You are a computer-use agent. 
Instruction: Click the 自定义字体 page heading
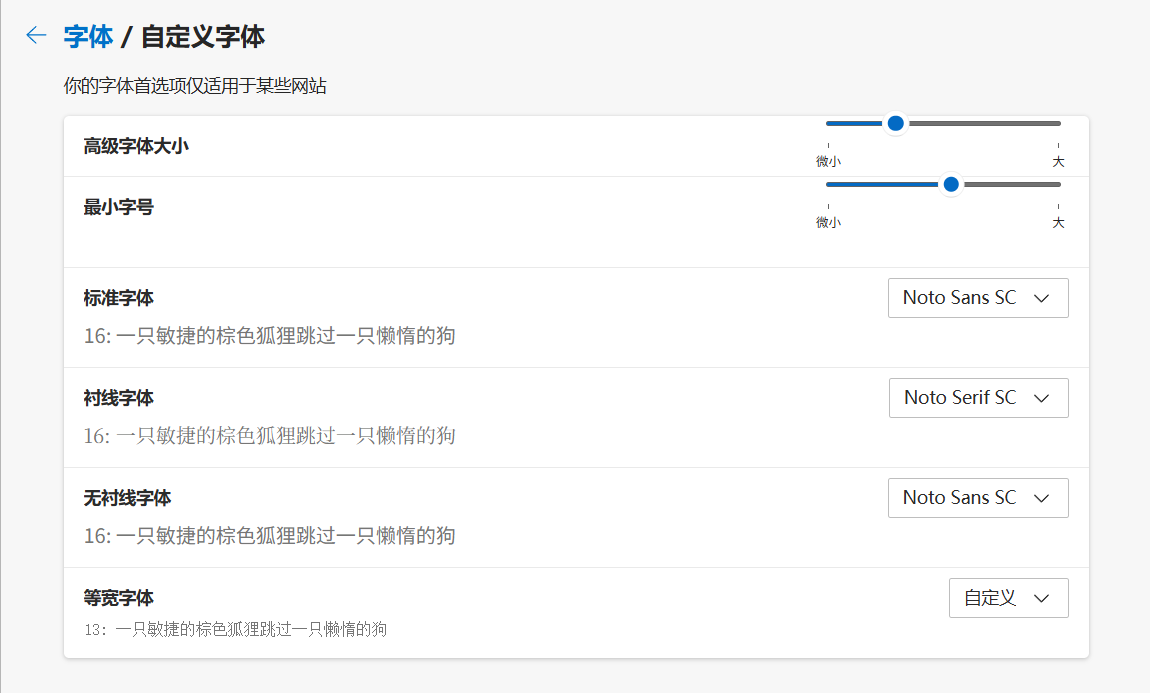[x=202, y=37]
